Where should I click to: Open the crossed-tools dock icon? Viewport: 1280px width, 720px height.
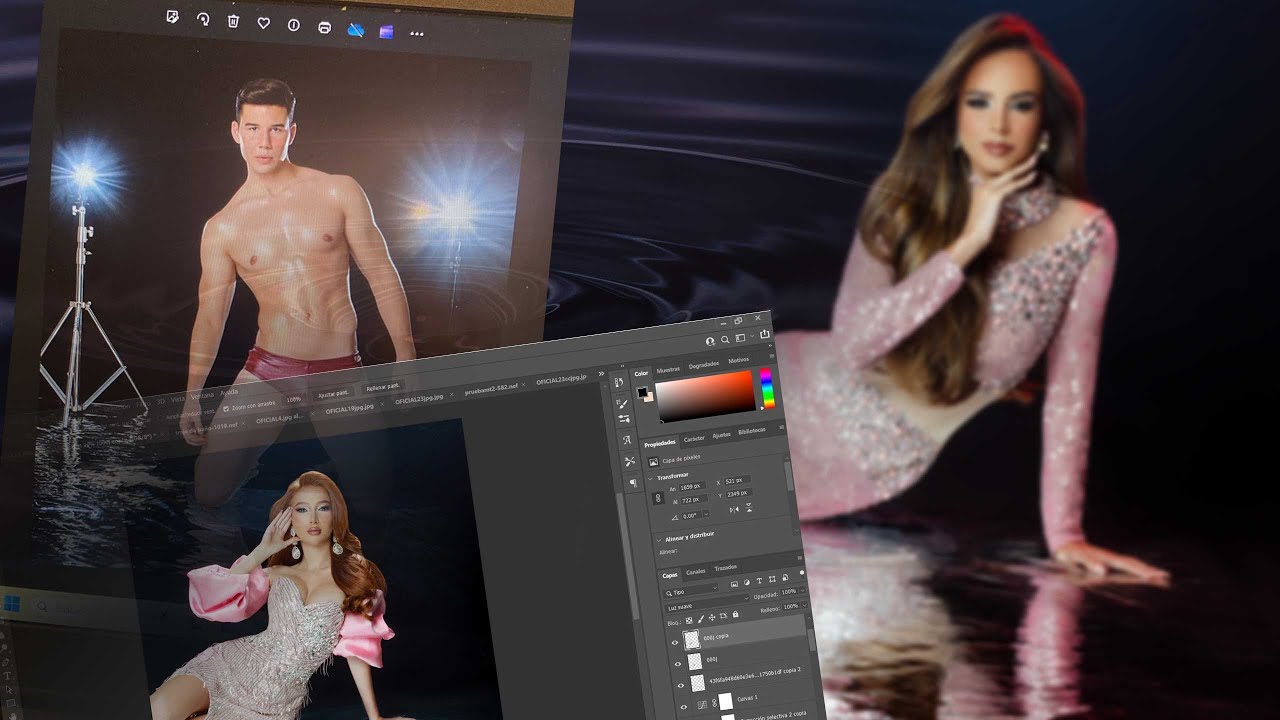(x=629, y=461)
